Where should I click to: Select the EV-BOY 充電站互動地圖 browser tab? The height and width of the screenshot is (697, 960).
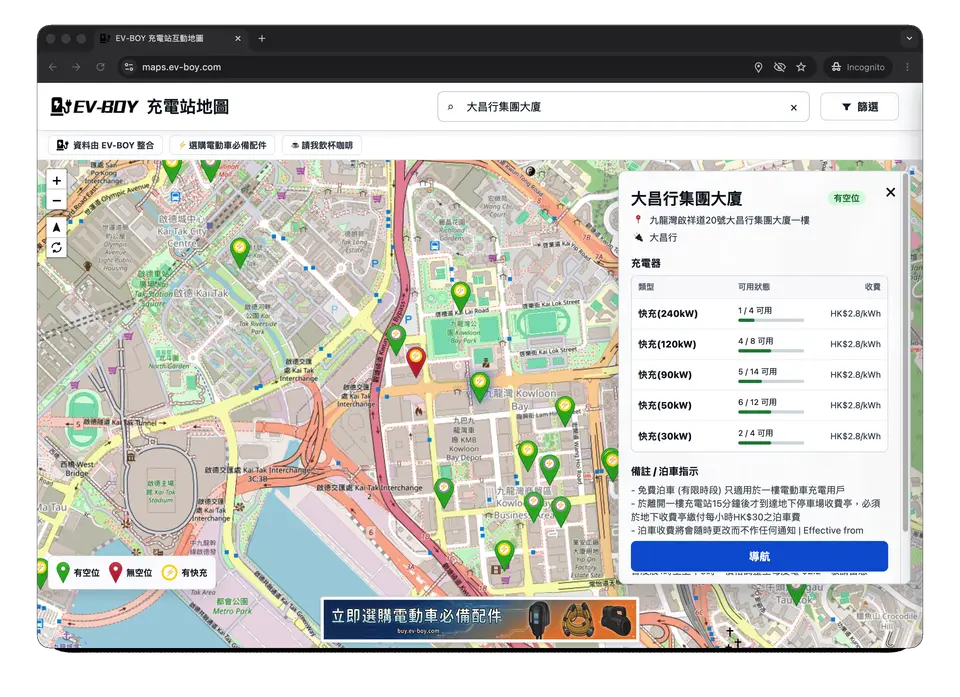(x=170, y=38)
